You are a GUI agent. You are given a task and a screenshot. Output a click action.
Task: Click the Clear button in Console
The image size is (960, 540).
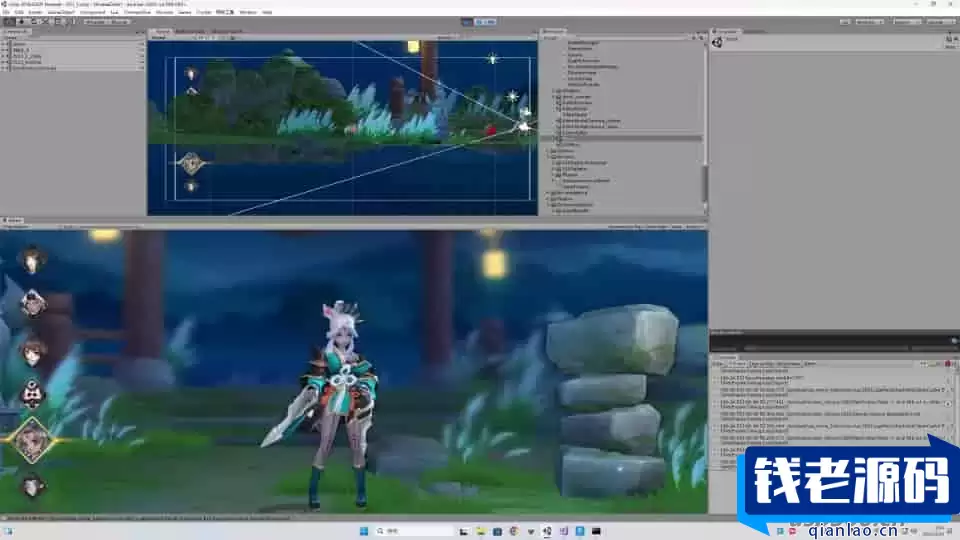(x=718, y=364)
